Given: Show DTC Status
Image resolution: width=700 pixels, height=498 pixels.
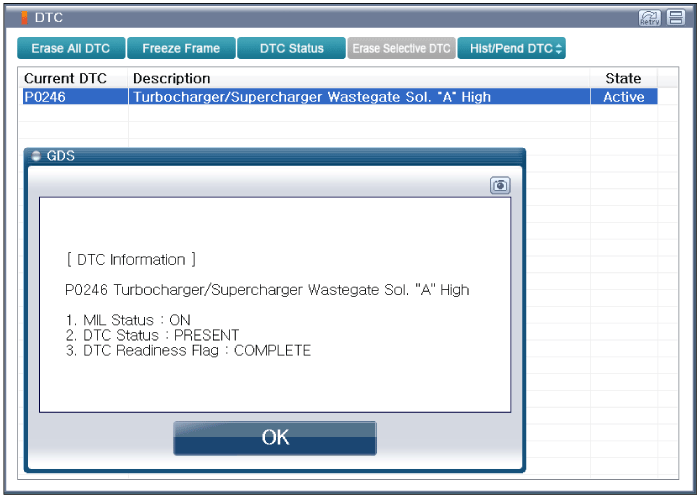Looking at the screenshot, I should tap(292, 48).
